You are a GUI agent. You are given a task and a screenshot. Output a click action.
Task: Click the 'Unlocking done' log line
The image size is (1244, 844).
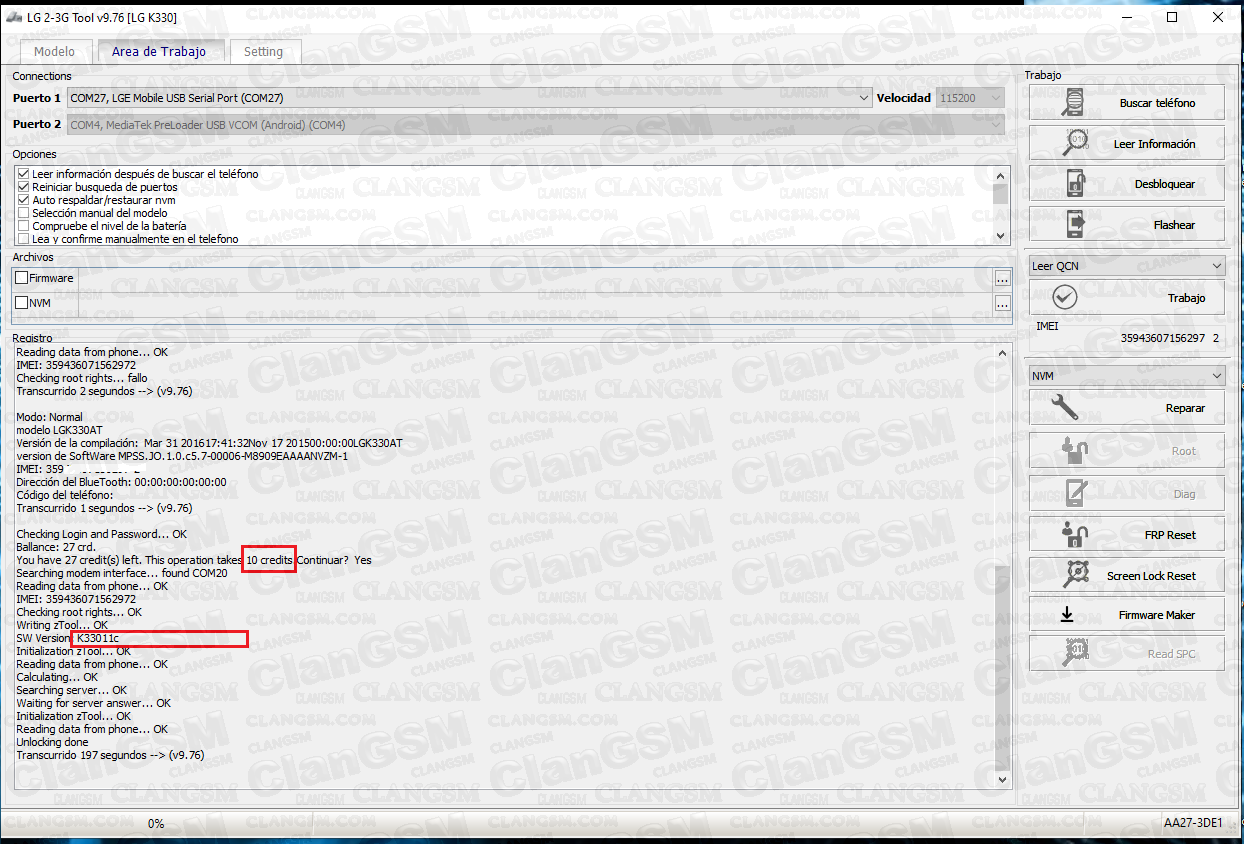[x=52, y=742]
